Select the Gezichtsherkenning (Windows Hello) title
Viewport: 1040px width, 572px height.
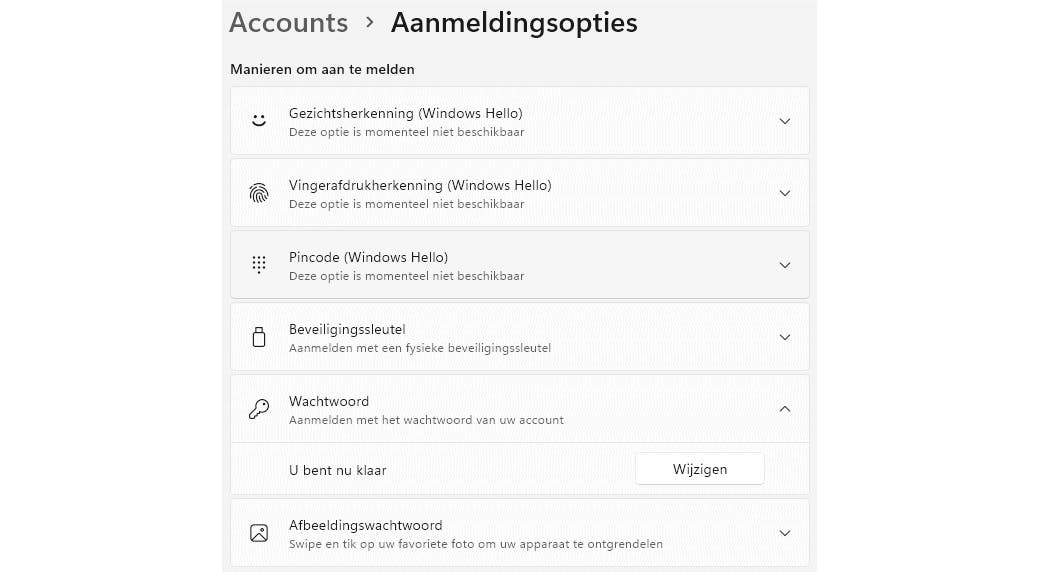pos(405,113)
